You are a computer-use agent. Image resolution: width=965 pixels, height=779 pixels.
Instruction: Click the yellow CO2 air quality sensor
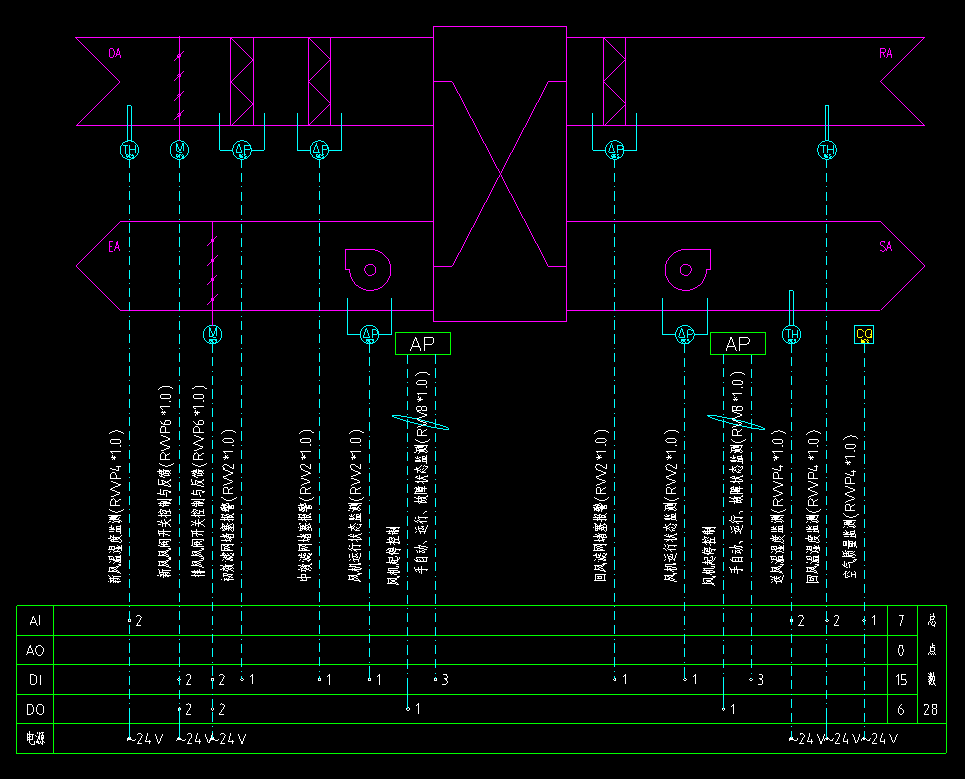(x=864, y=334)
